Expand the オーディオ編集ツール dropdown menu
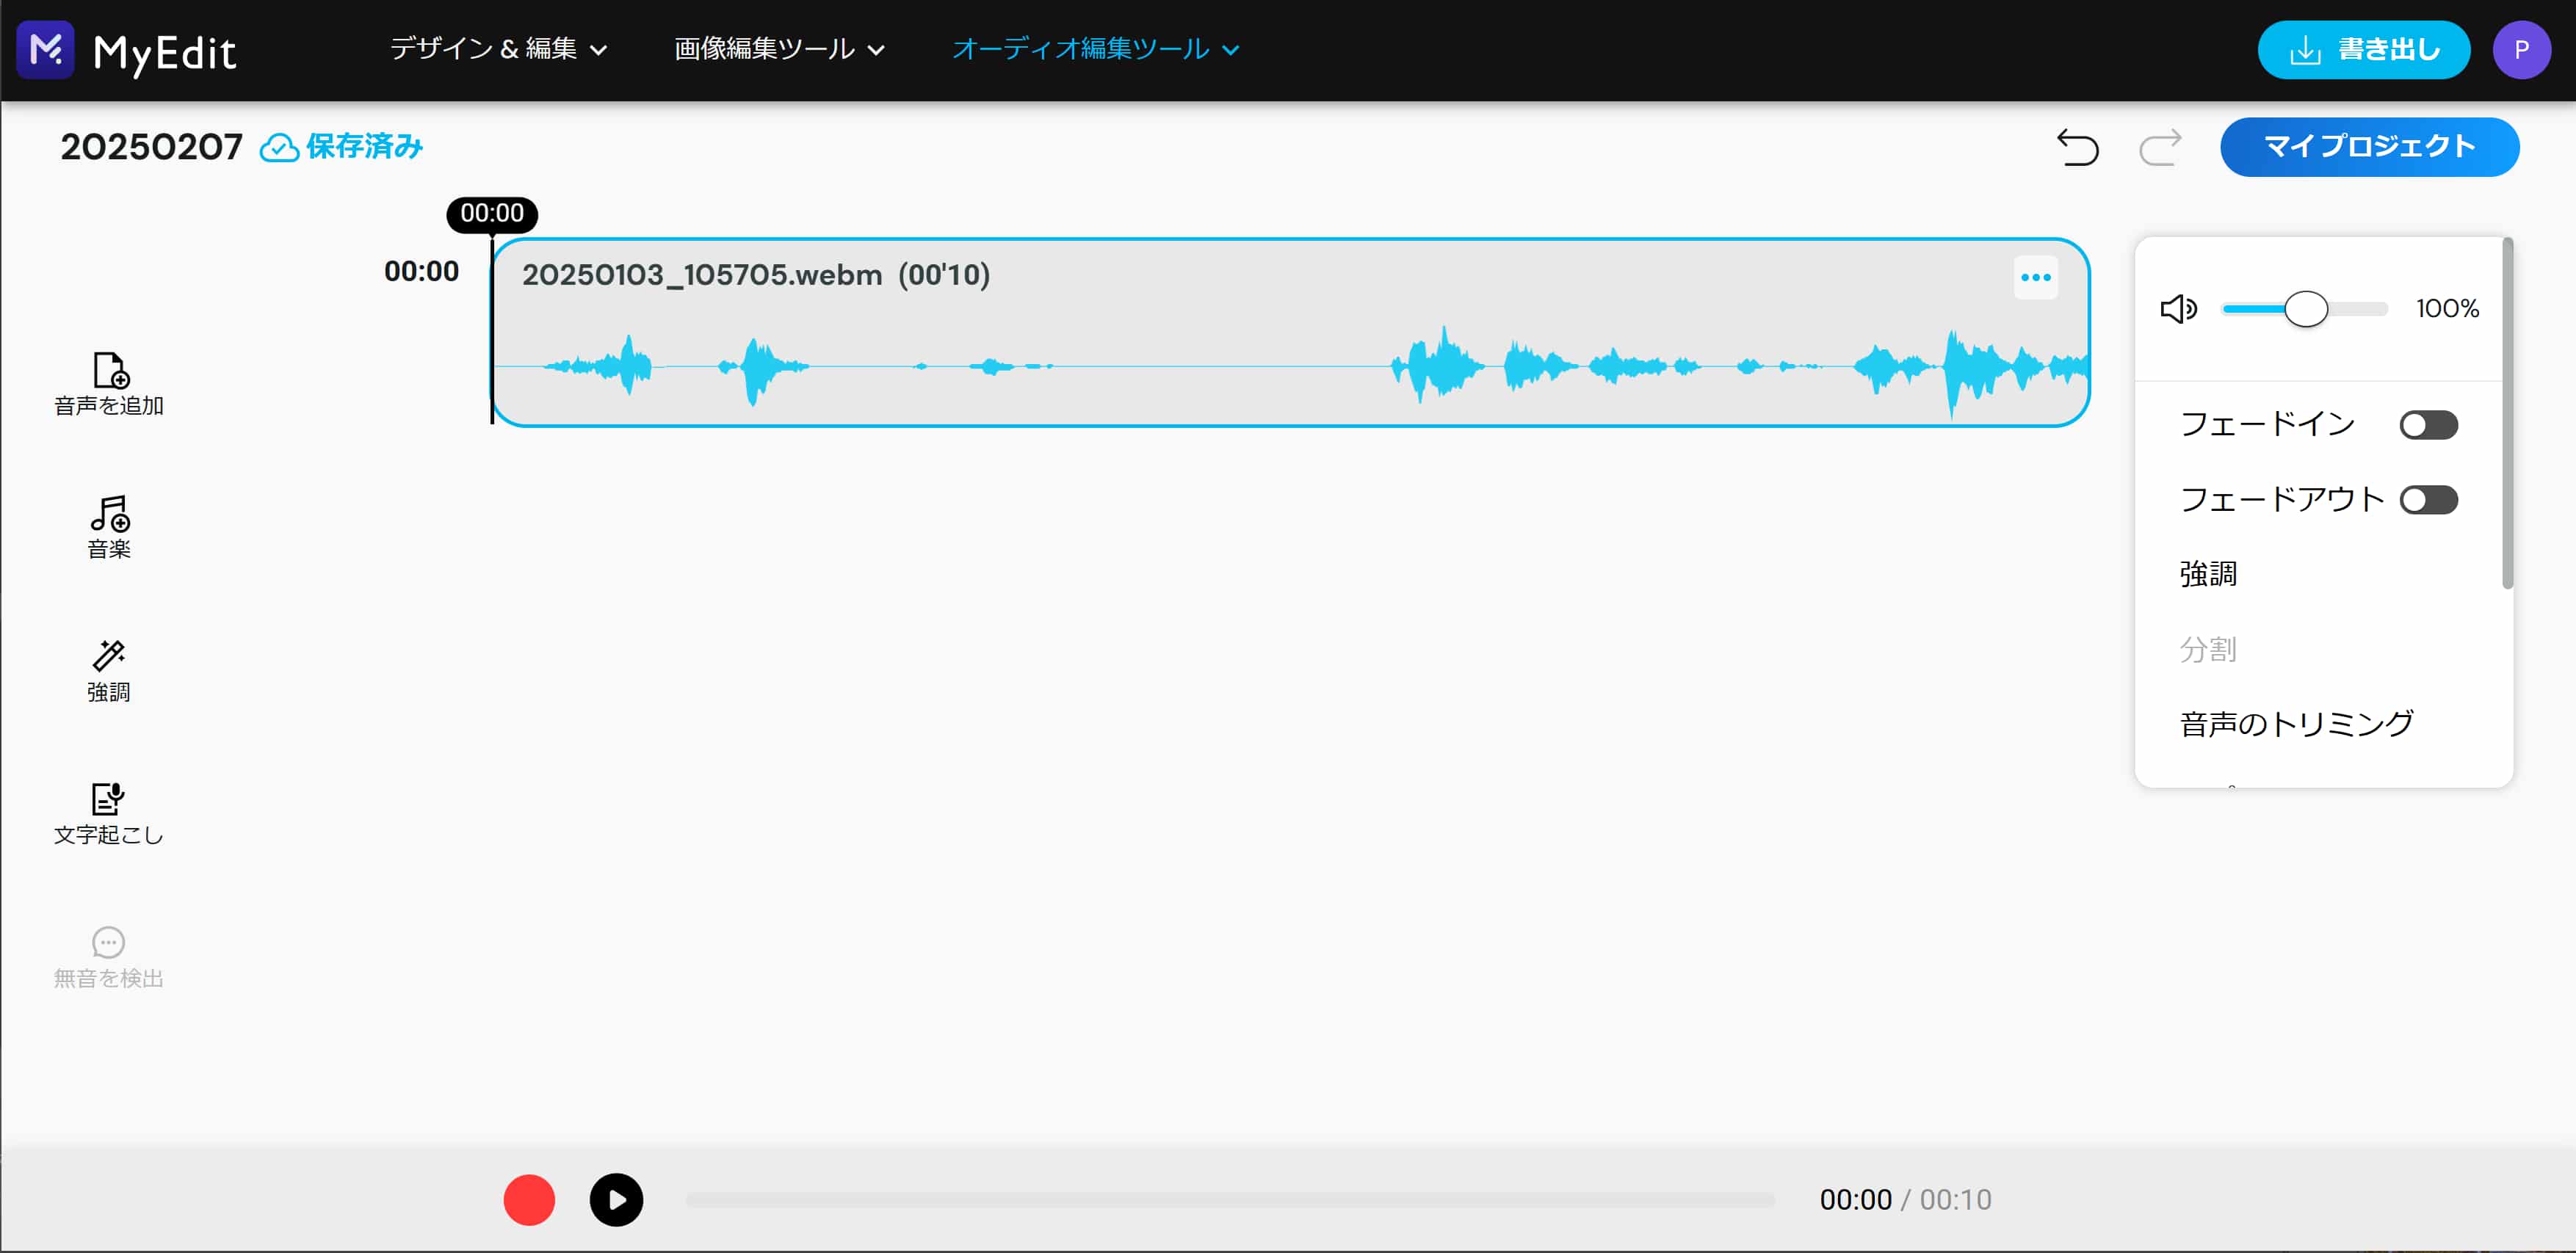The height and width of the screenshot is (1253, 2576). [1095, 49]
